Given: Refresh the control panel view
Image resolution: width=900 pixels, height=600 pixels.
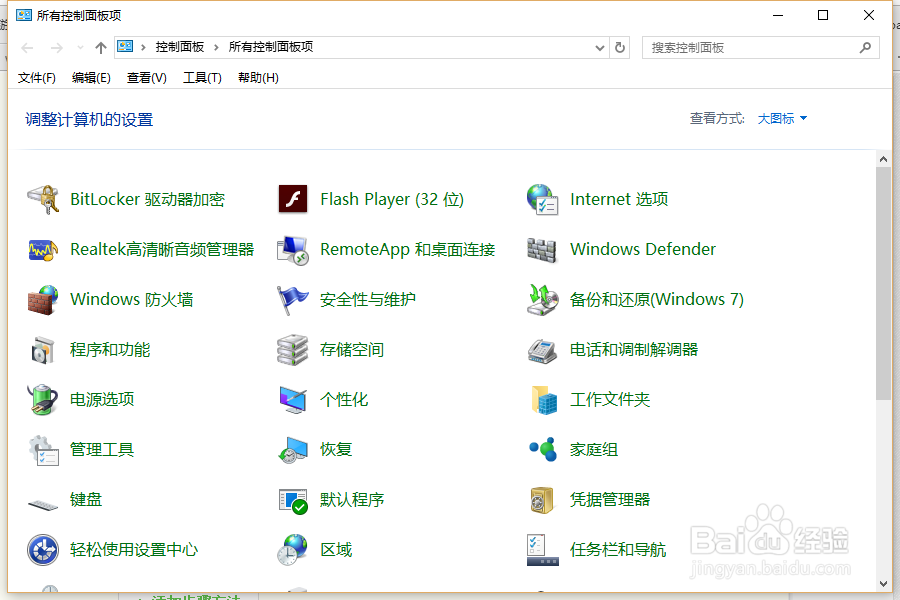Looking at the screenshot, I should [x=620, y=48].
